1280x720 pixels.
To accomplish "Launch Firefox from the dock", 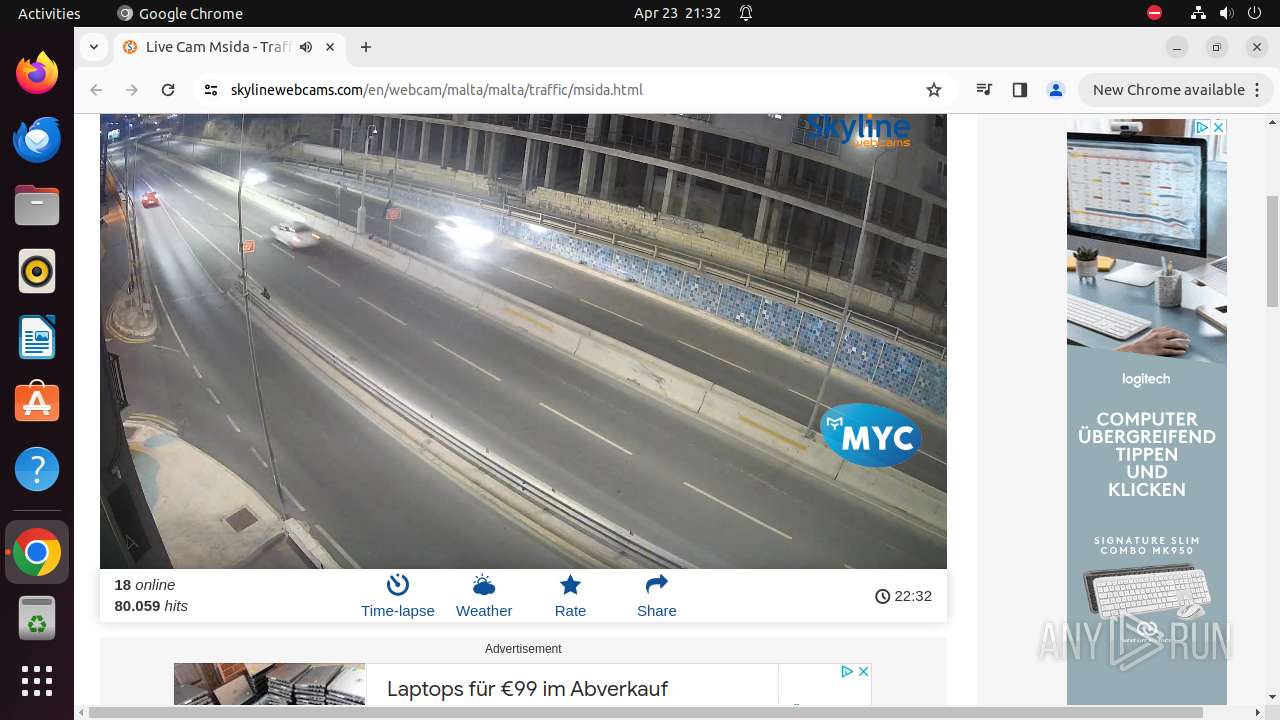I will click(37, 73).
